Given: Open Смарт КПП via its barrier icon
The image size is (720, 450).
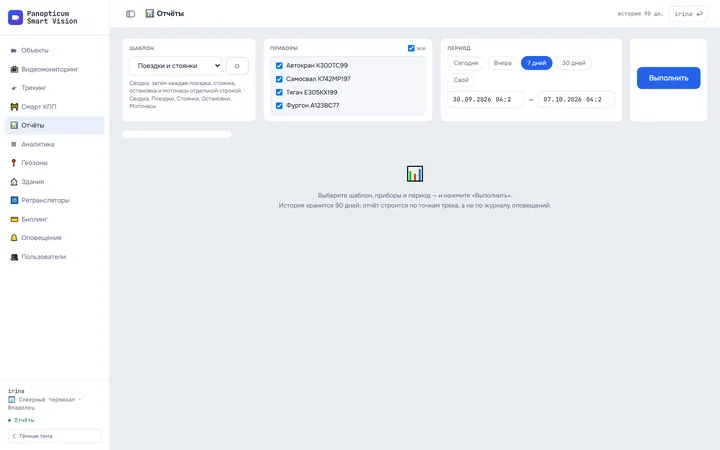Looking at the screenshot, I should click(14, 107).
